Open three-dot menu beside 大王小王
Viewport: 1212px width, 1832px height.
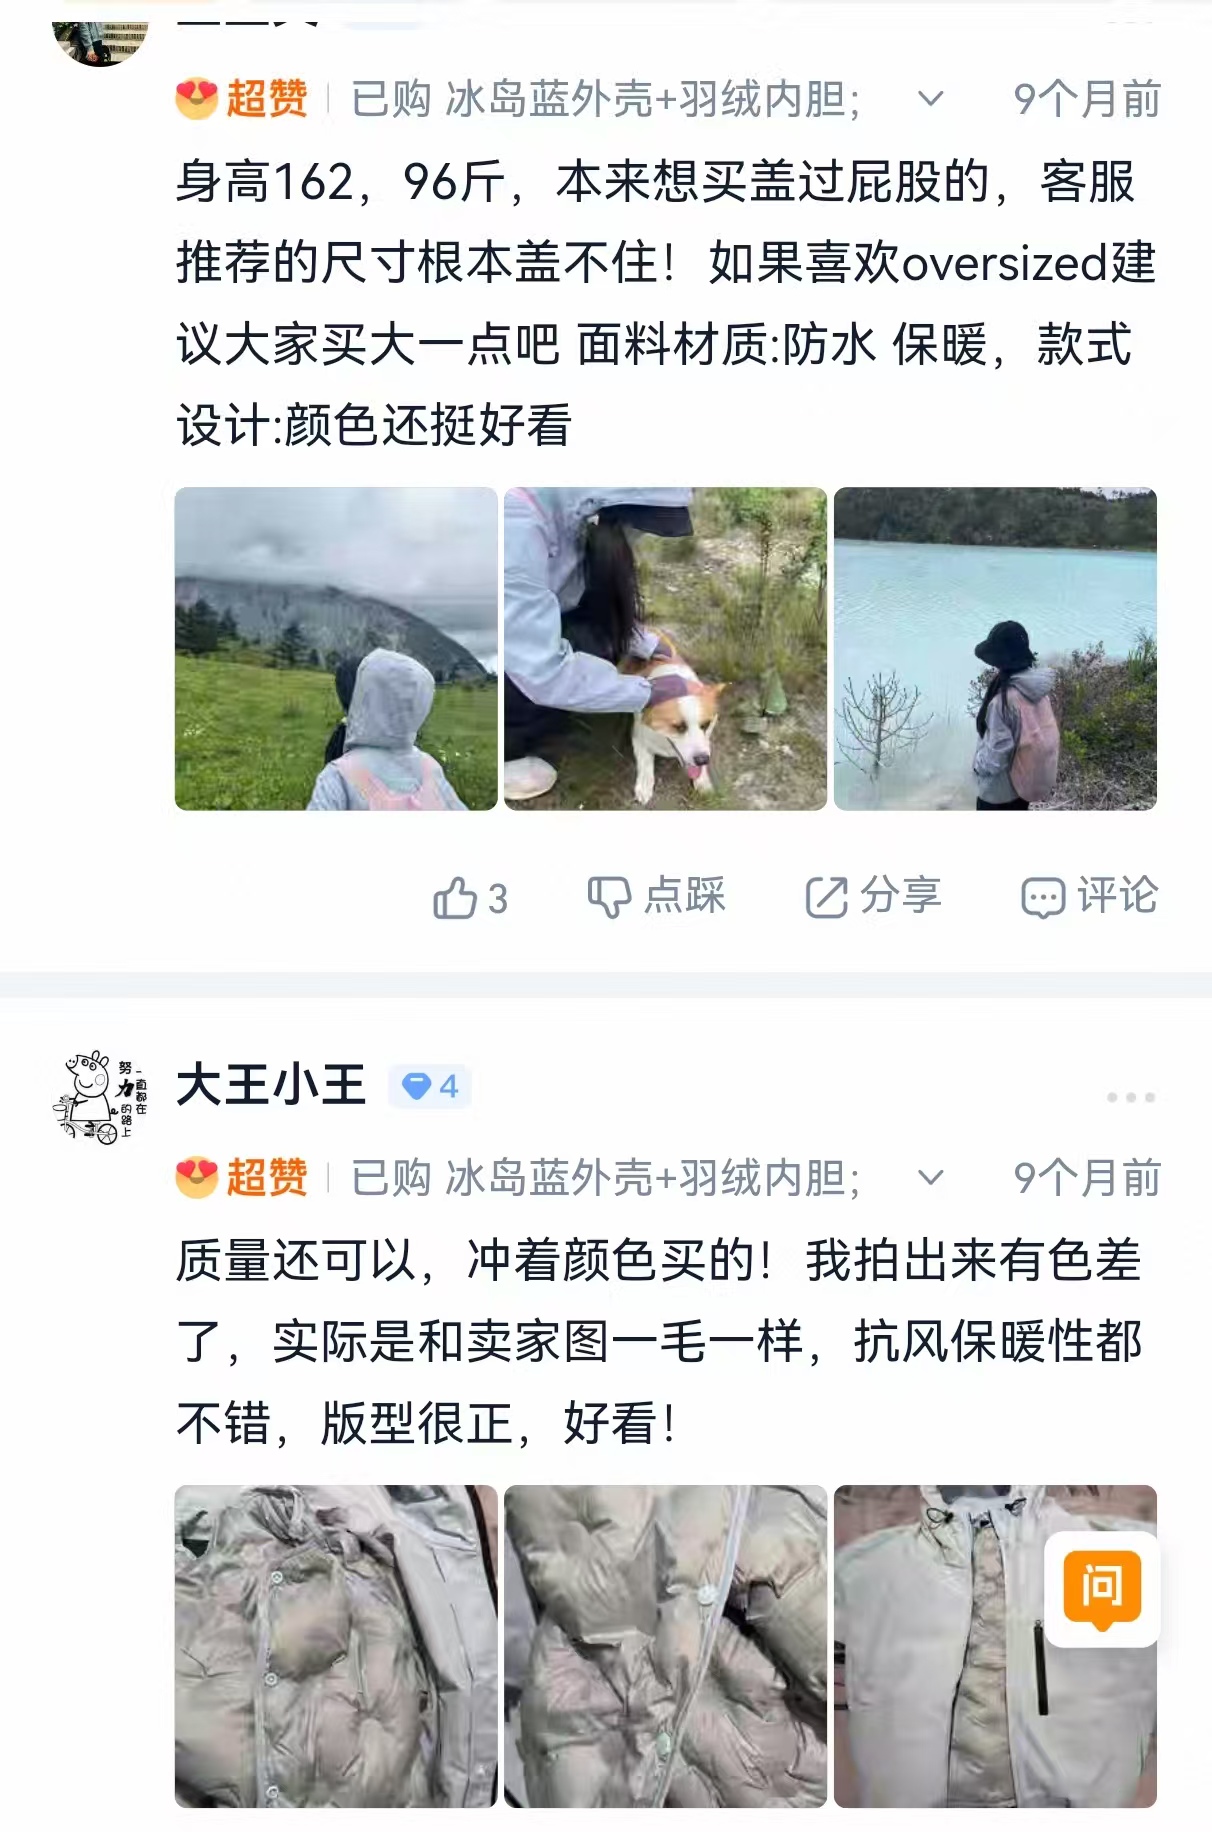tap(1131, 1097)
